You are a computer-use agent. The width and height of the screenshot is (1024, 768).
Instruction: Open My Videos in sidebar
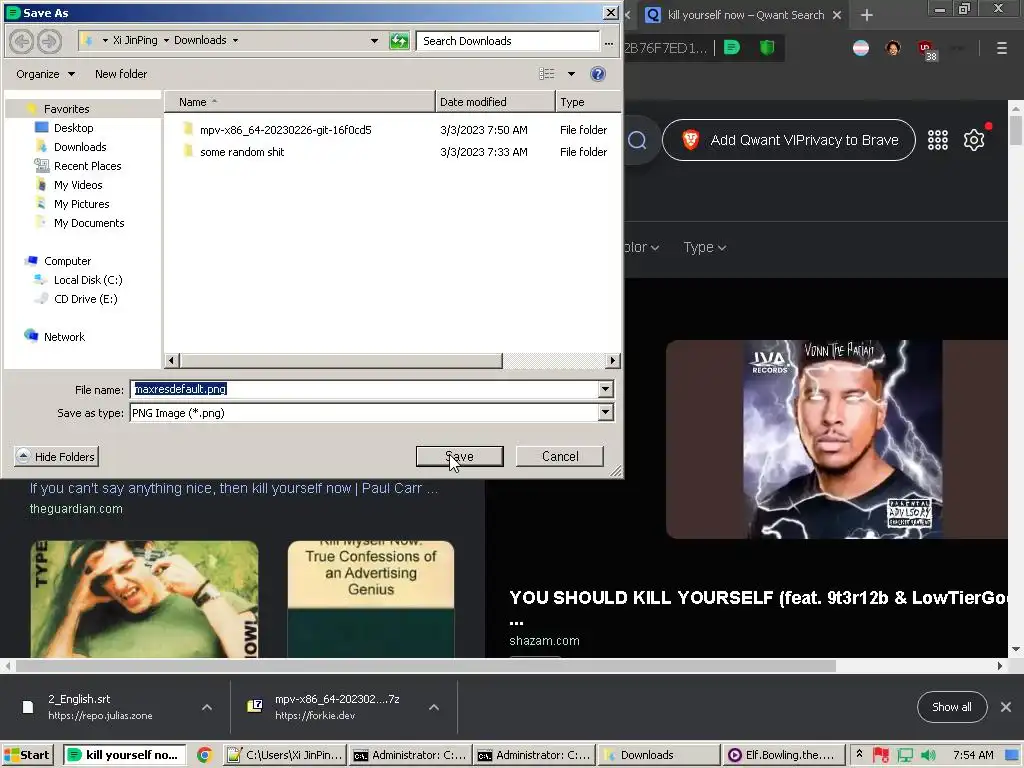tap(78, 185)
